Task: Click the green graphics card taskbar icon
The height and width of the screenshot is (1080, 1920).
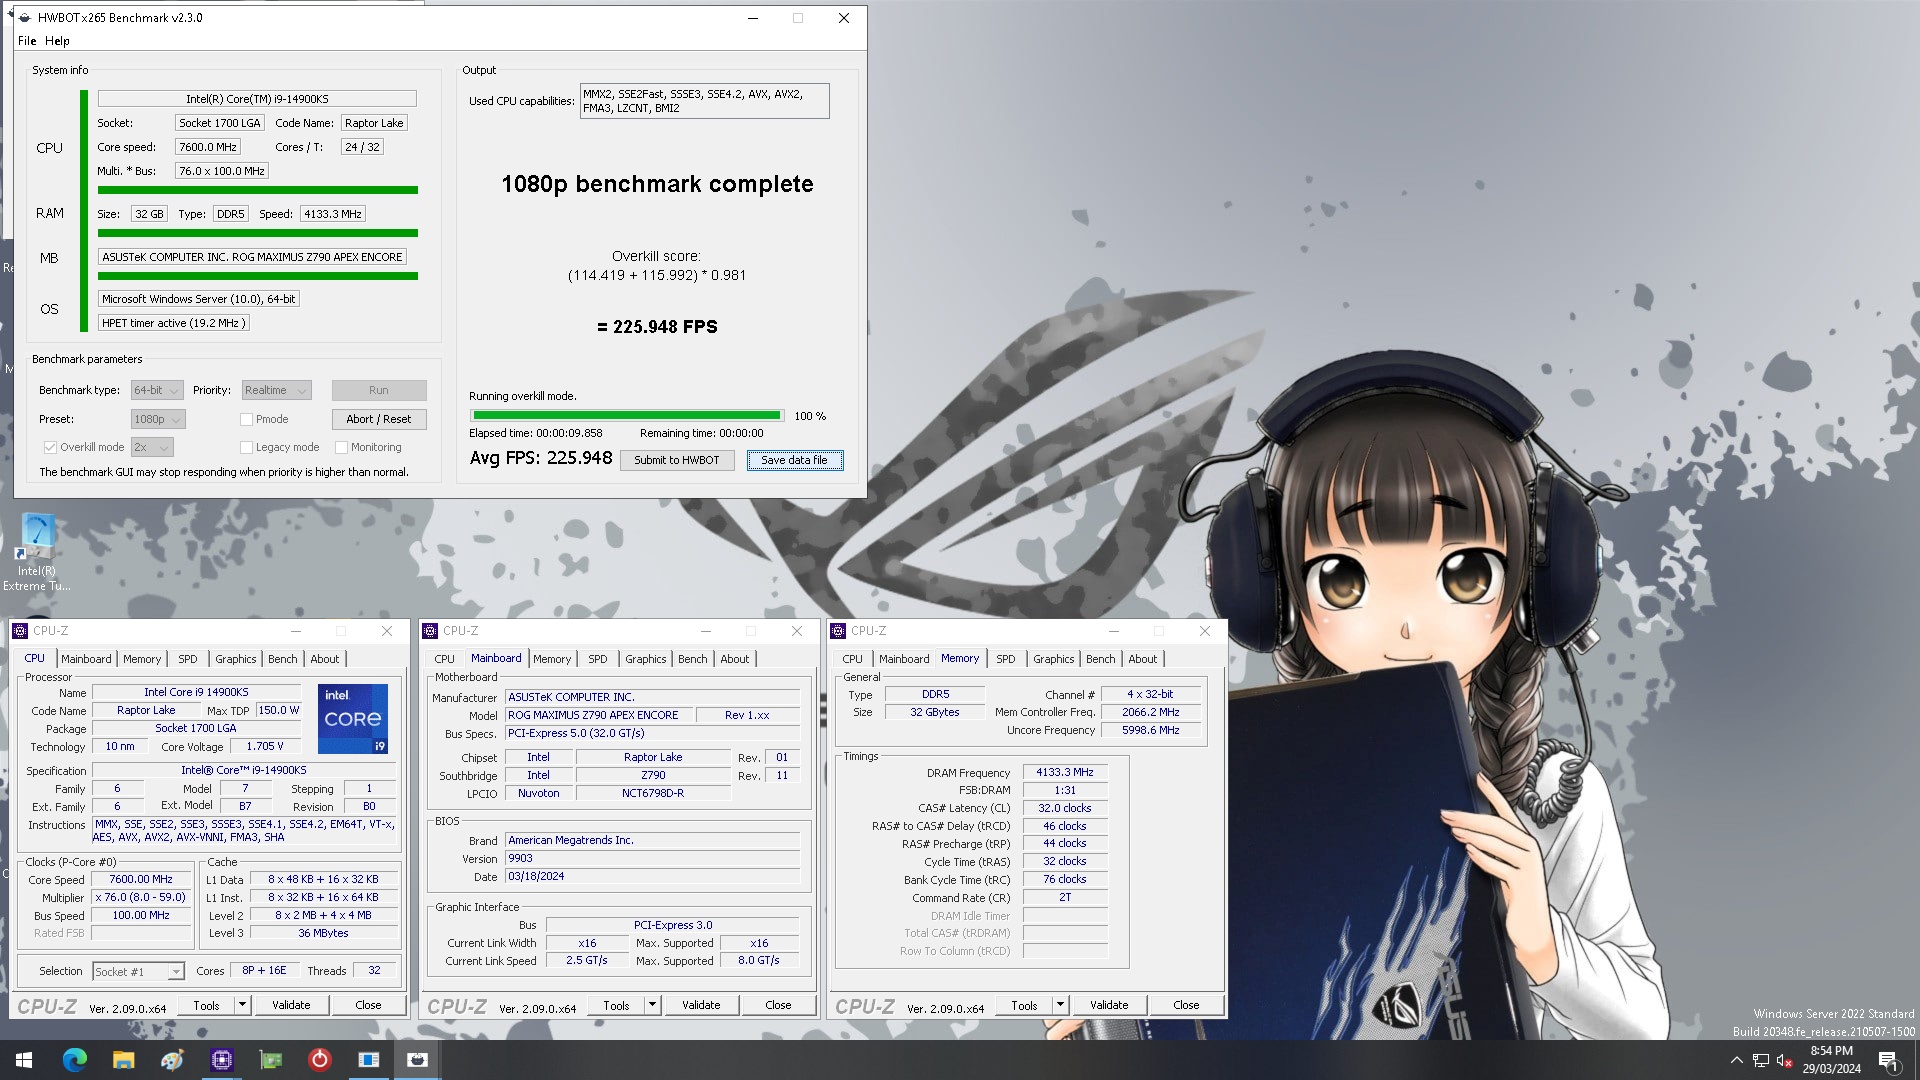Action: pyautogui.click(x=270, y=1060)
